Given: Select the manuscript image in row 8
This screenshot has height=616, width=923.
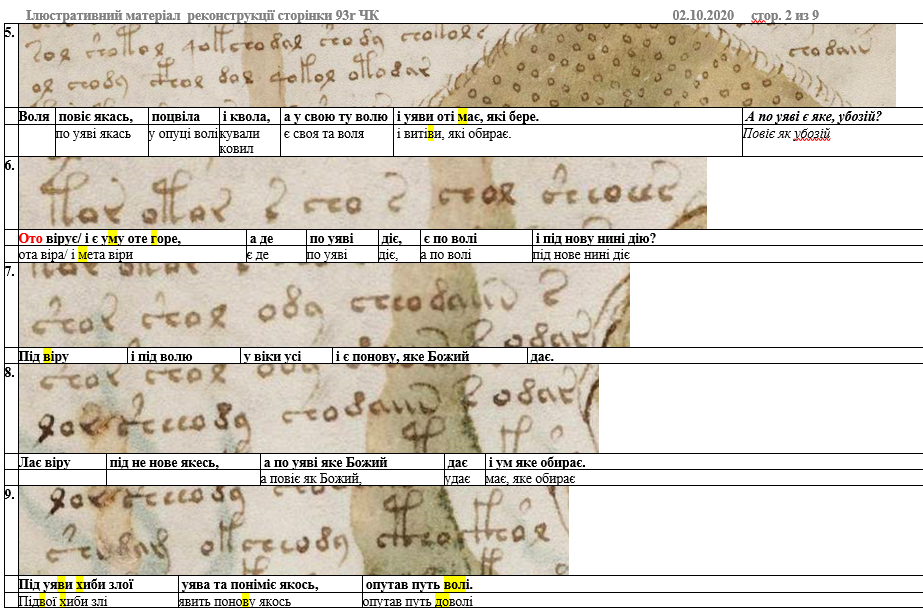Looking at the screenshot, I should coord(308,409).
